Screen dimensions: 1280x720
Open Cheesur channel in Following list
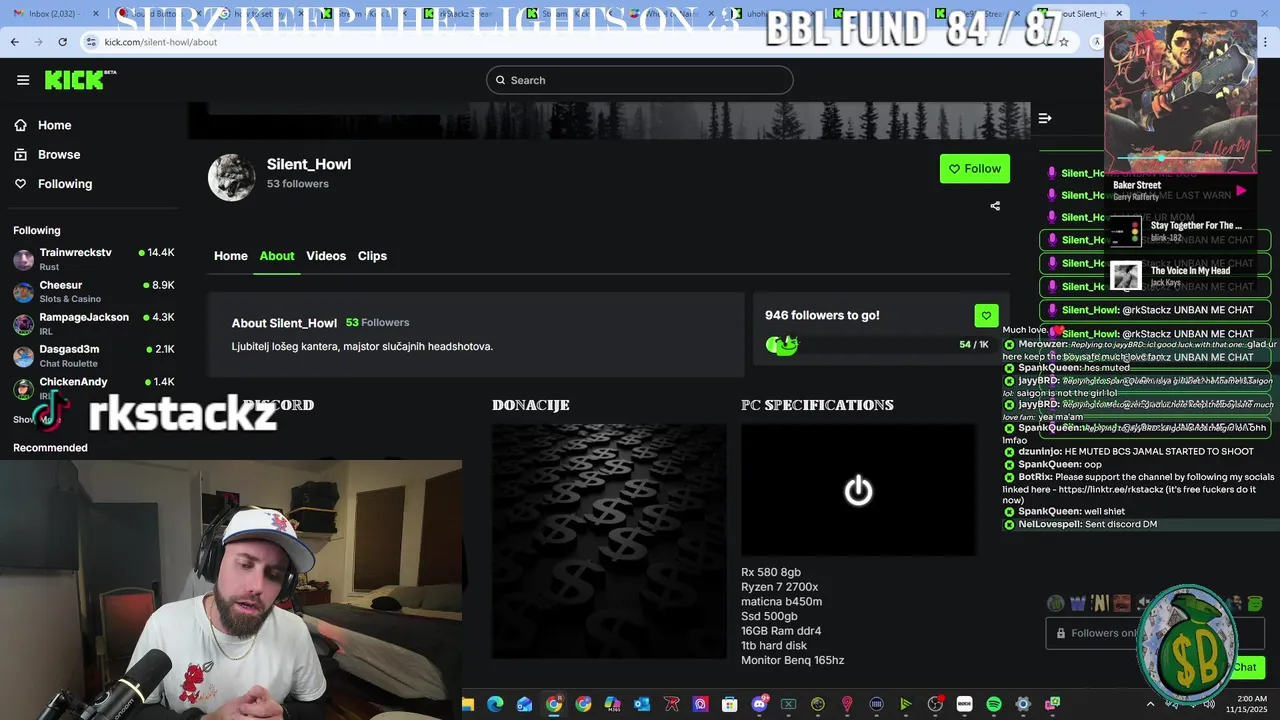point(94,291)
